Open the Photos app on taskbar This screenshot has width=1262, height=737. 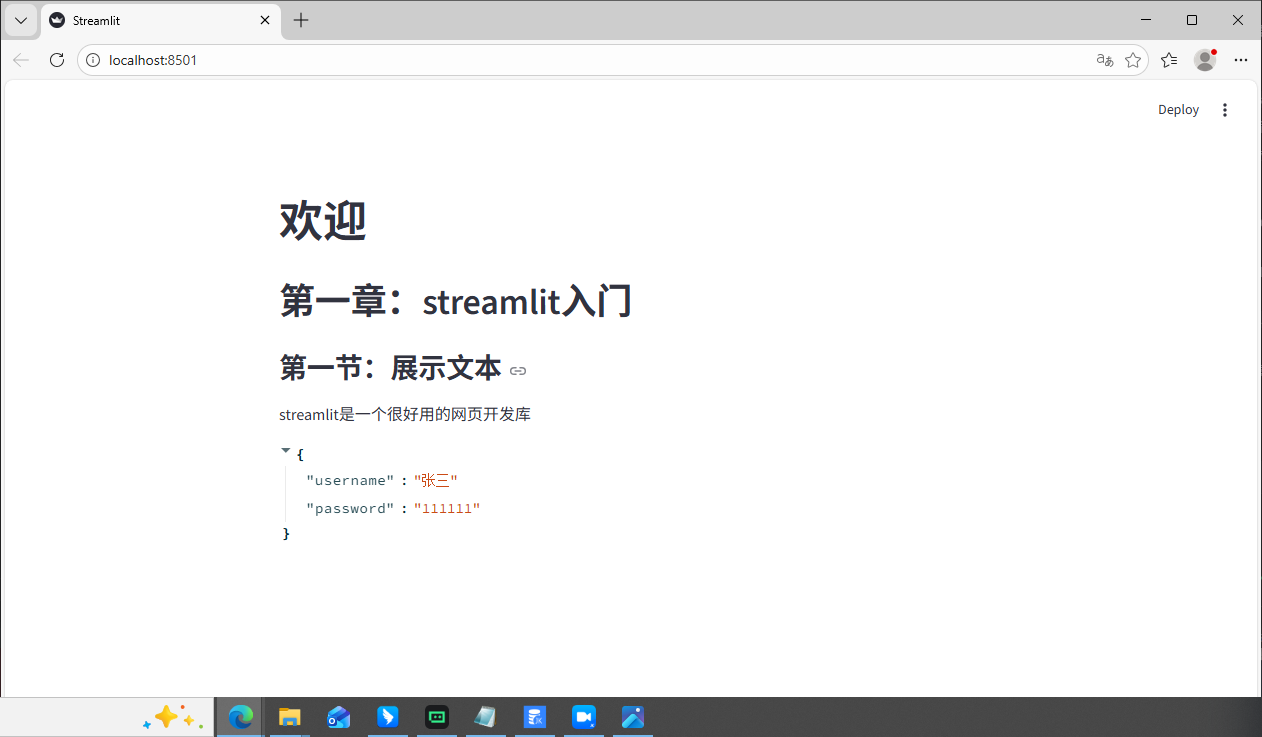[633, 717]
